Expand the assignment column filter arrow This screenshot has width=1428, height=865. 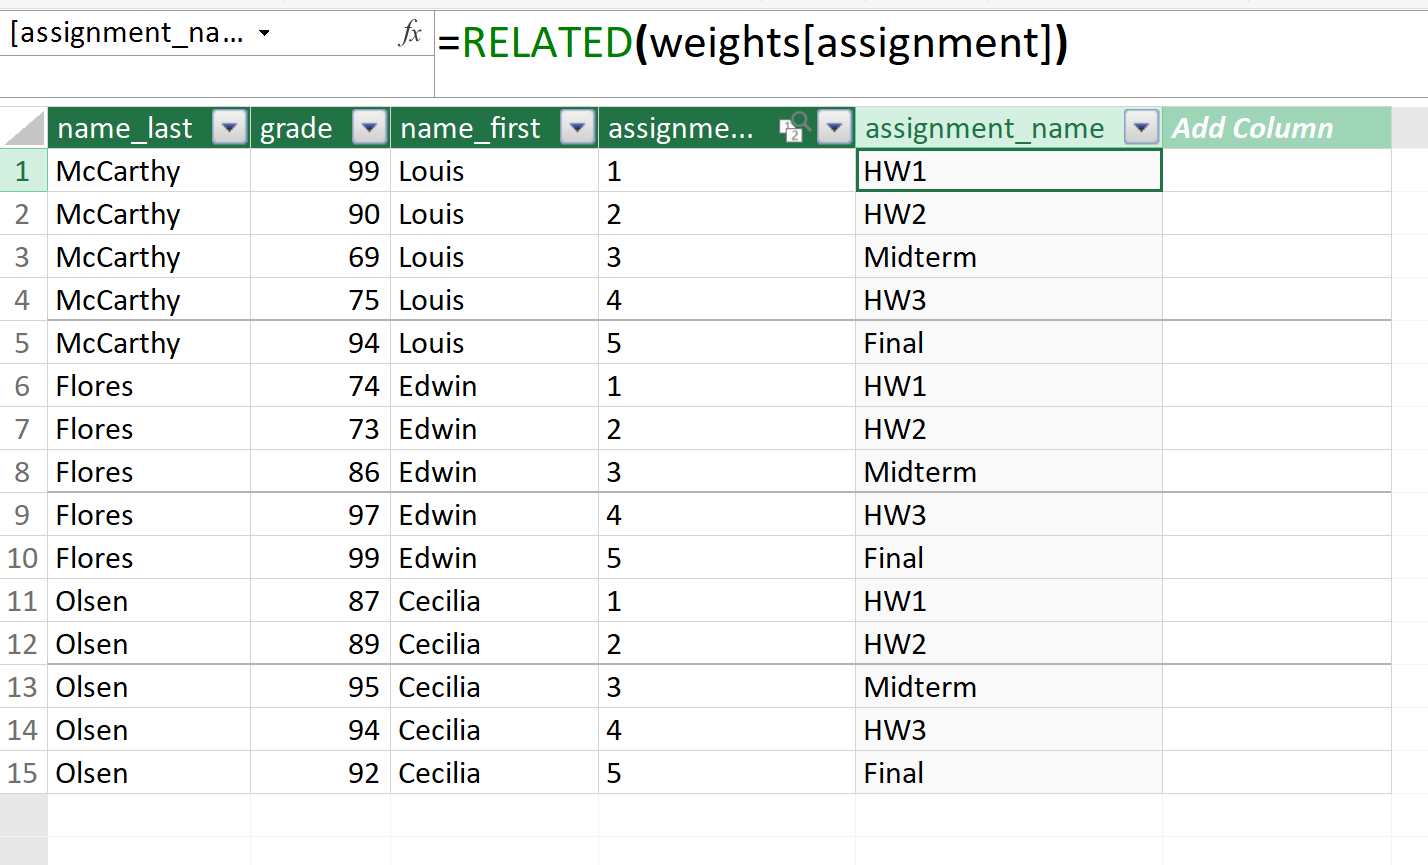pyautogui.click(x=835, y=128)
